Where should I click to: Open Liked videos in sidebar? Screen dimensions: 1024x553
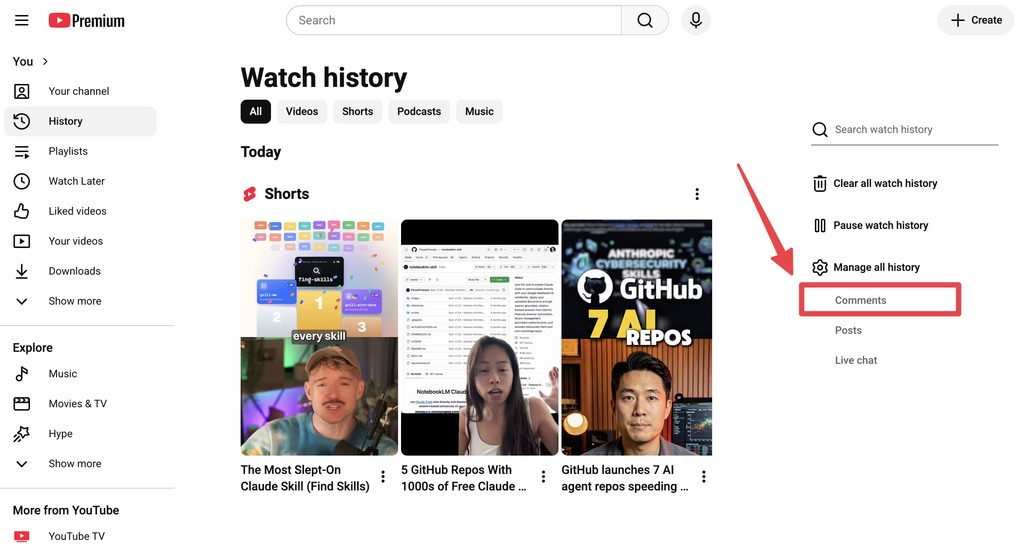(77, 212)
